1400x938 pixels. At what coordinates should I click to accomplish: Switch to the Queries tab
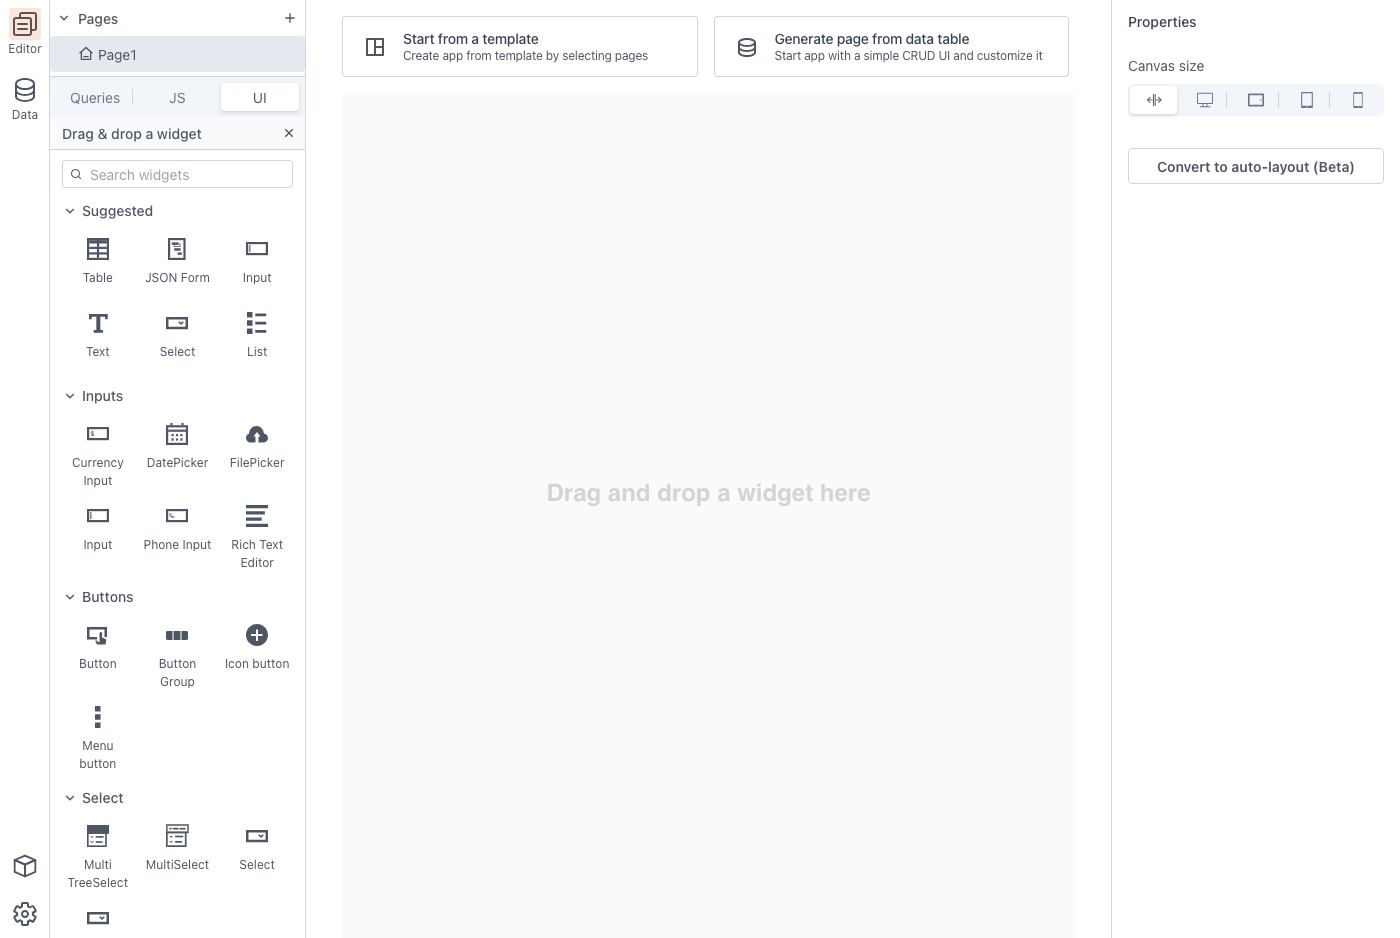(x=95, y=98)
